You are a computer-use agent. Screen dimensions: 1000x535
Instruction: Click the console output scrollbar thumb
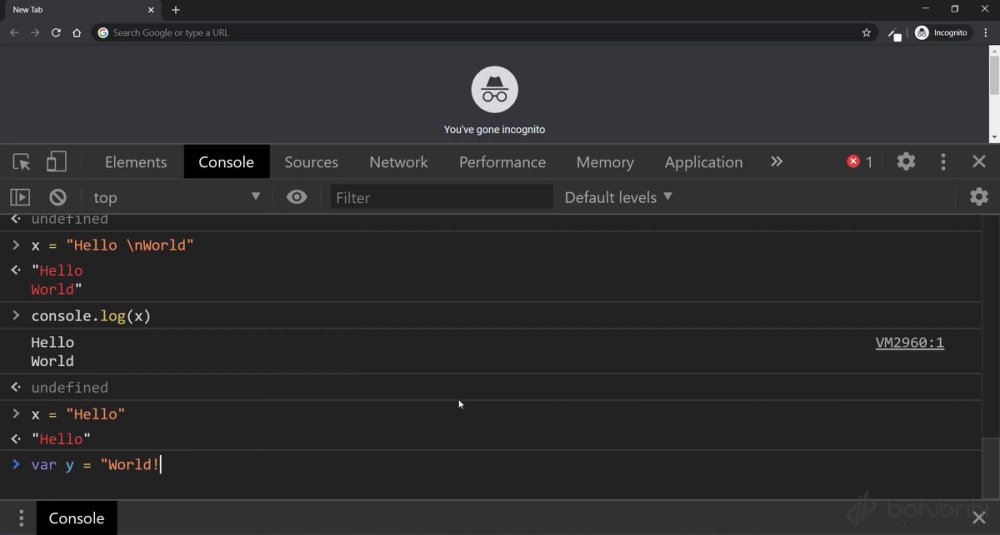click(x=990, y=467)
